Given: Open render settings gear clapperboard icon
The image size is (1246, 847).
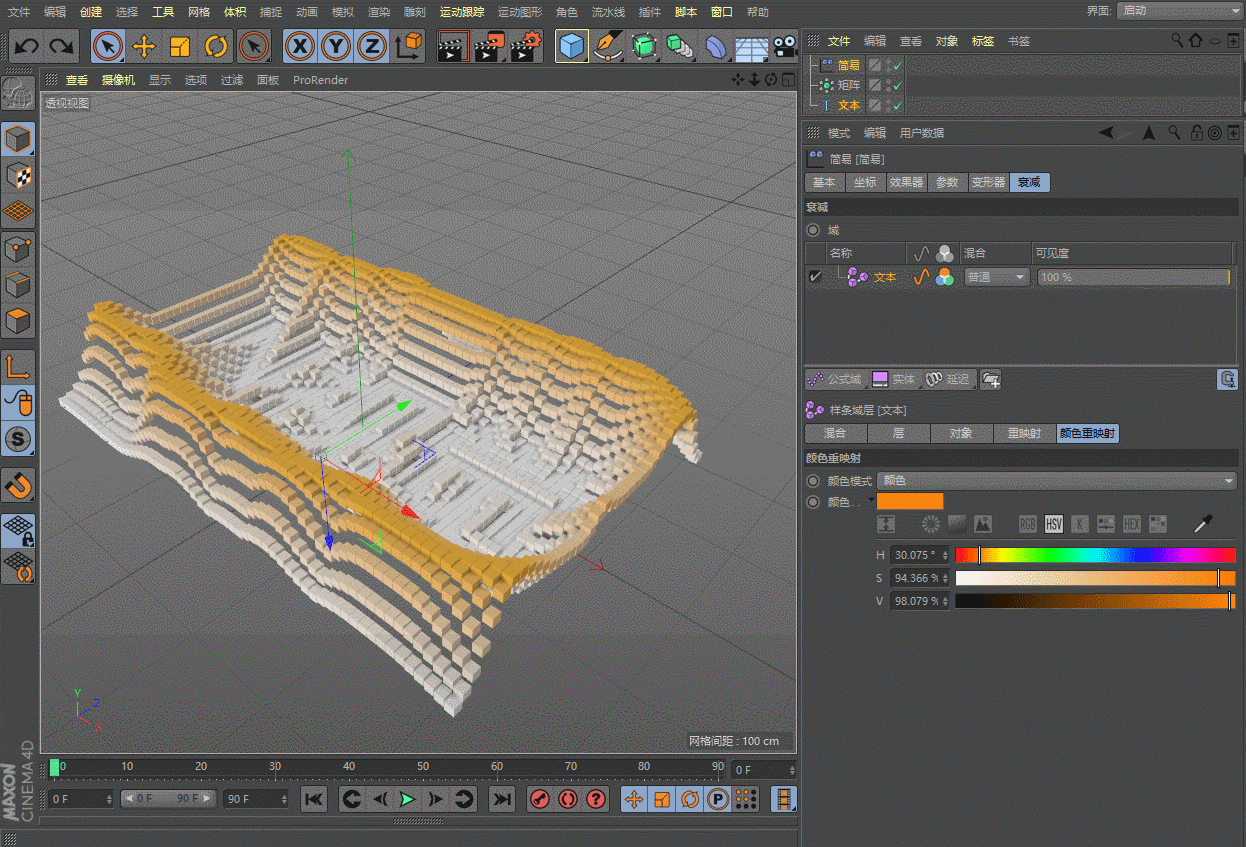Looking at the screenshot, I should tap(526, 46).
